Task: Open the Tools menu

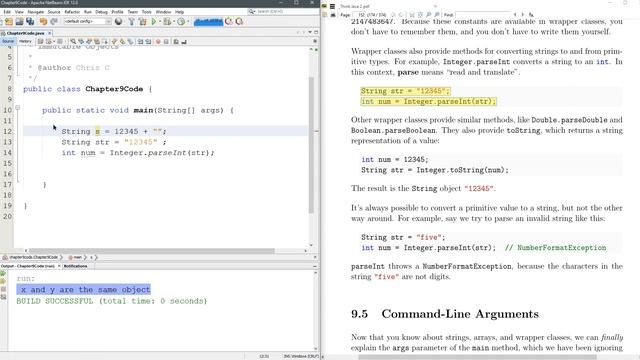Action: 147,12
